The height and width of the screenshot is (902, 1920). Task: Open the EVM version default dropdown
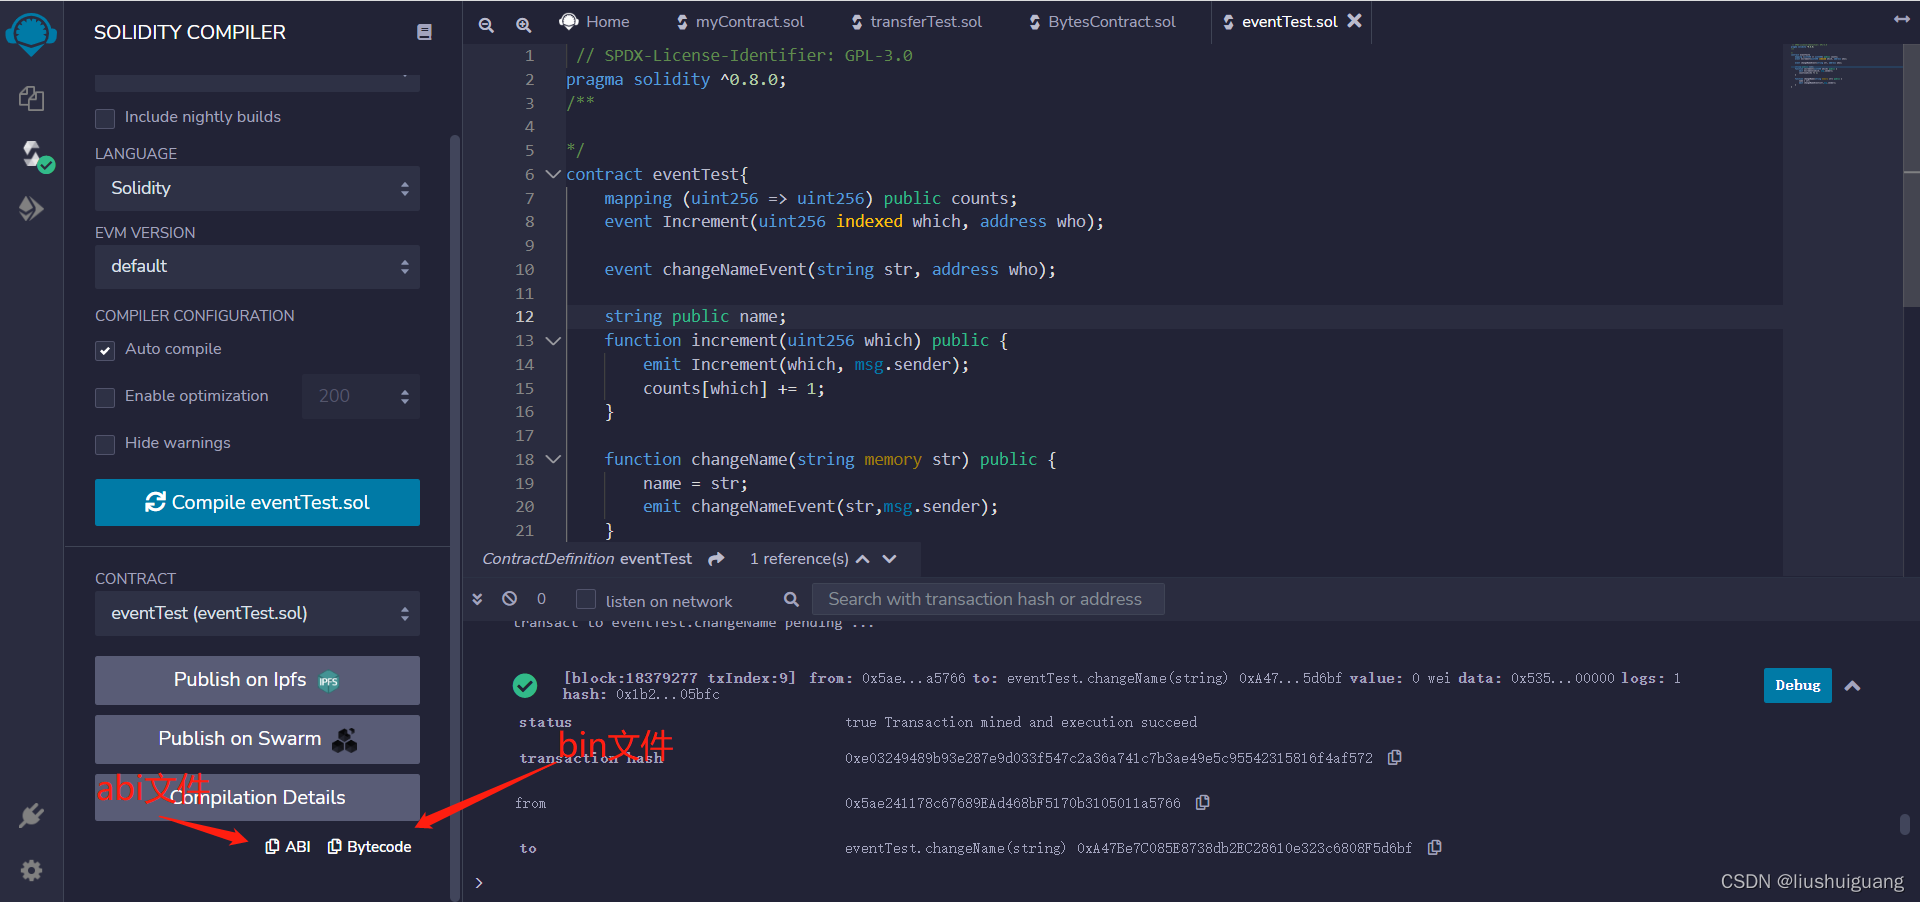pyautogui.click(x=257, y=267)
